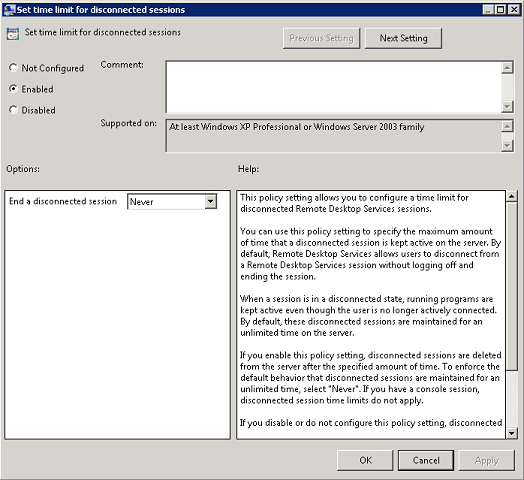The height and width of the screenshot is (480, 524).
Task: Maximize the policy dialog window
Action: 500,10
